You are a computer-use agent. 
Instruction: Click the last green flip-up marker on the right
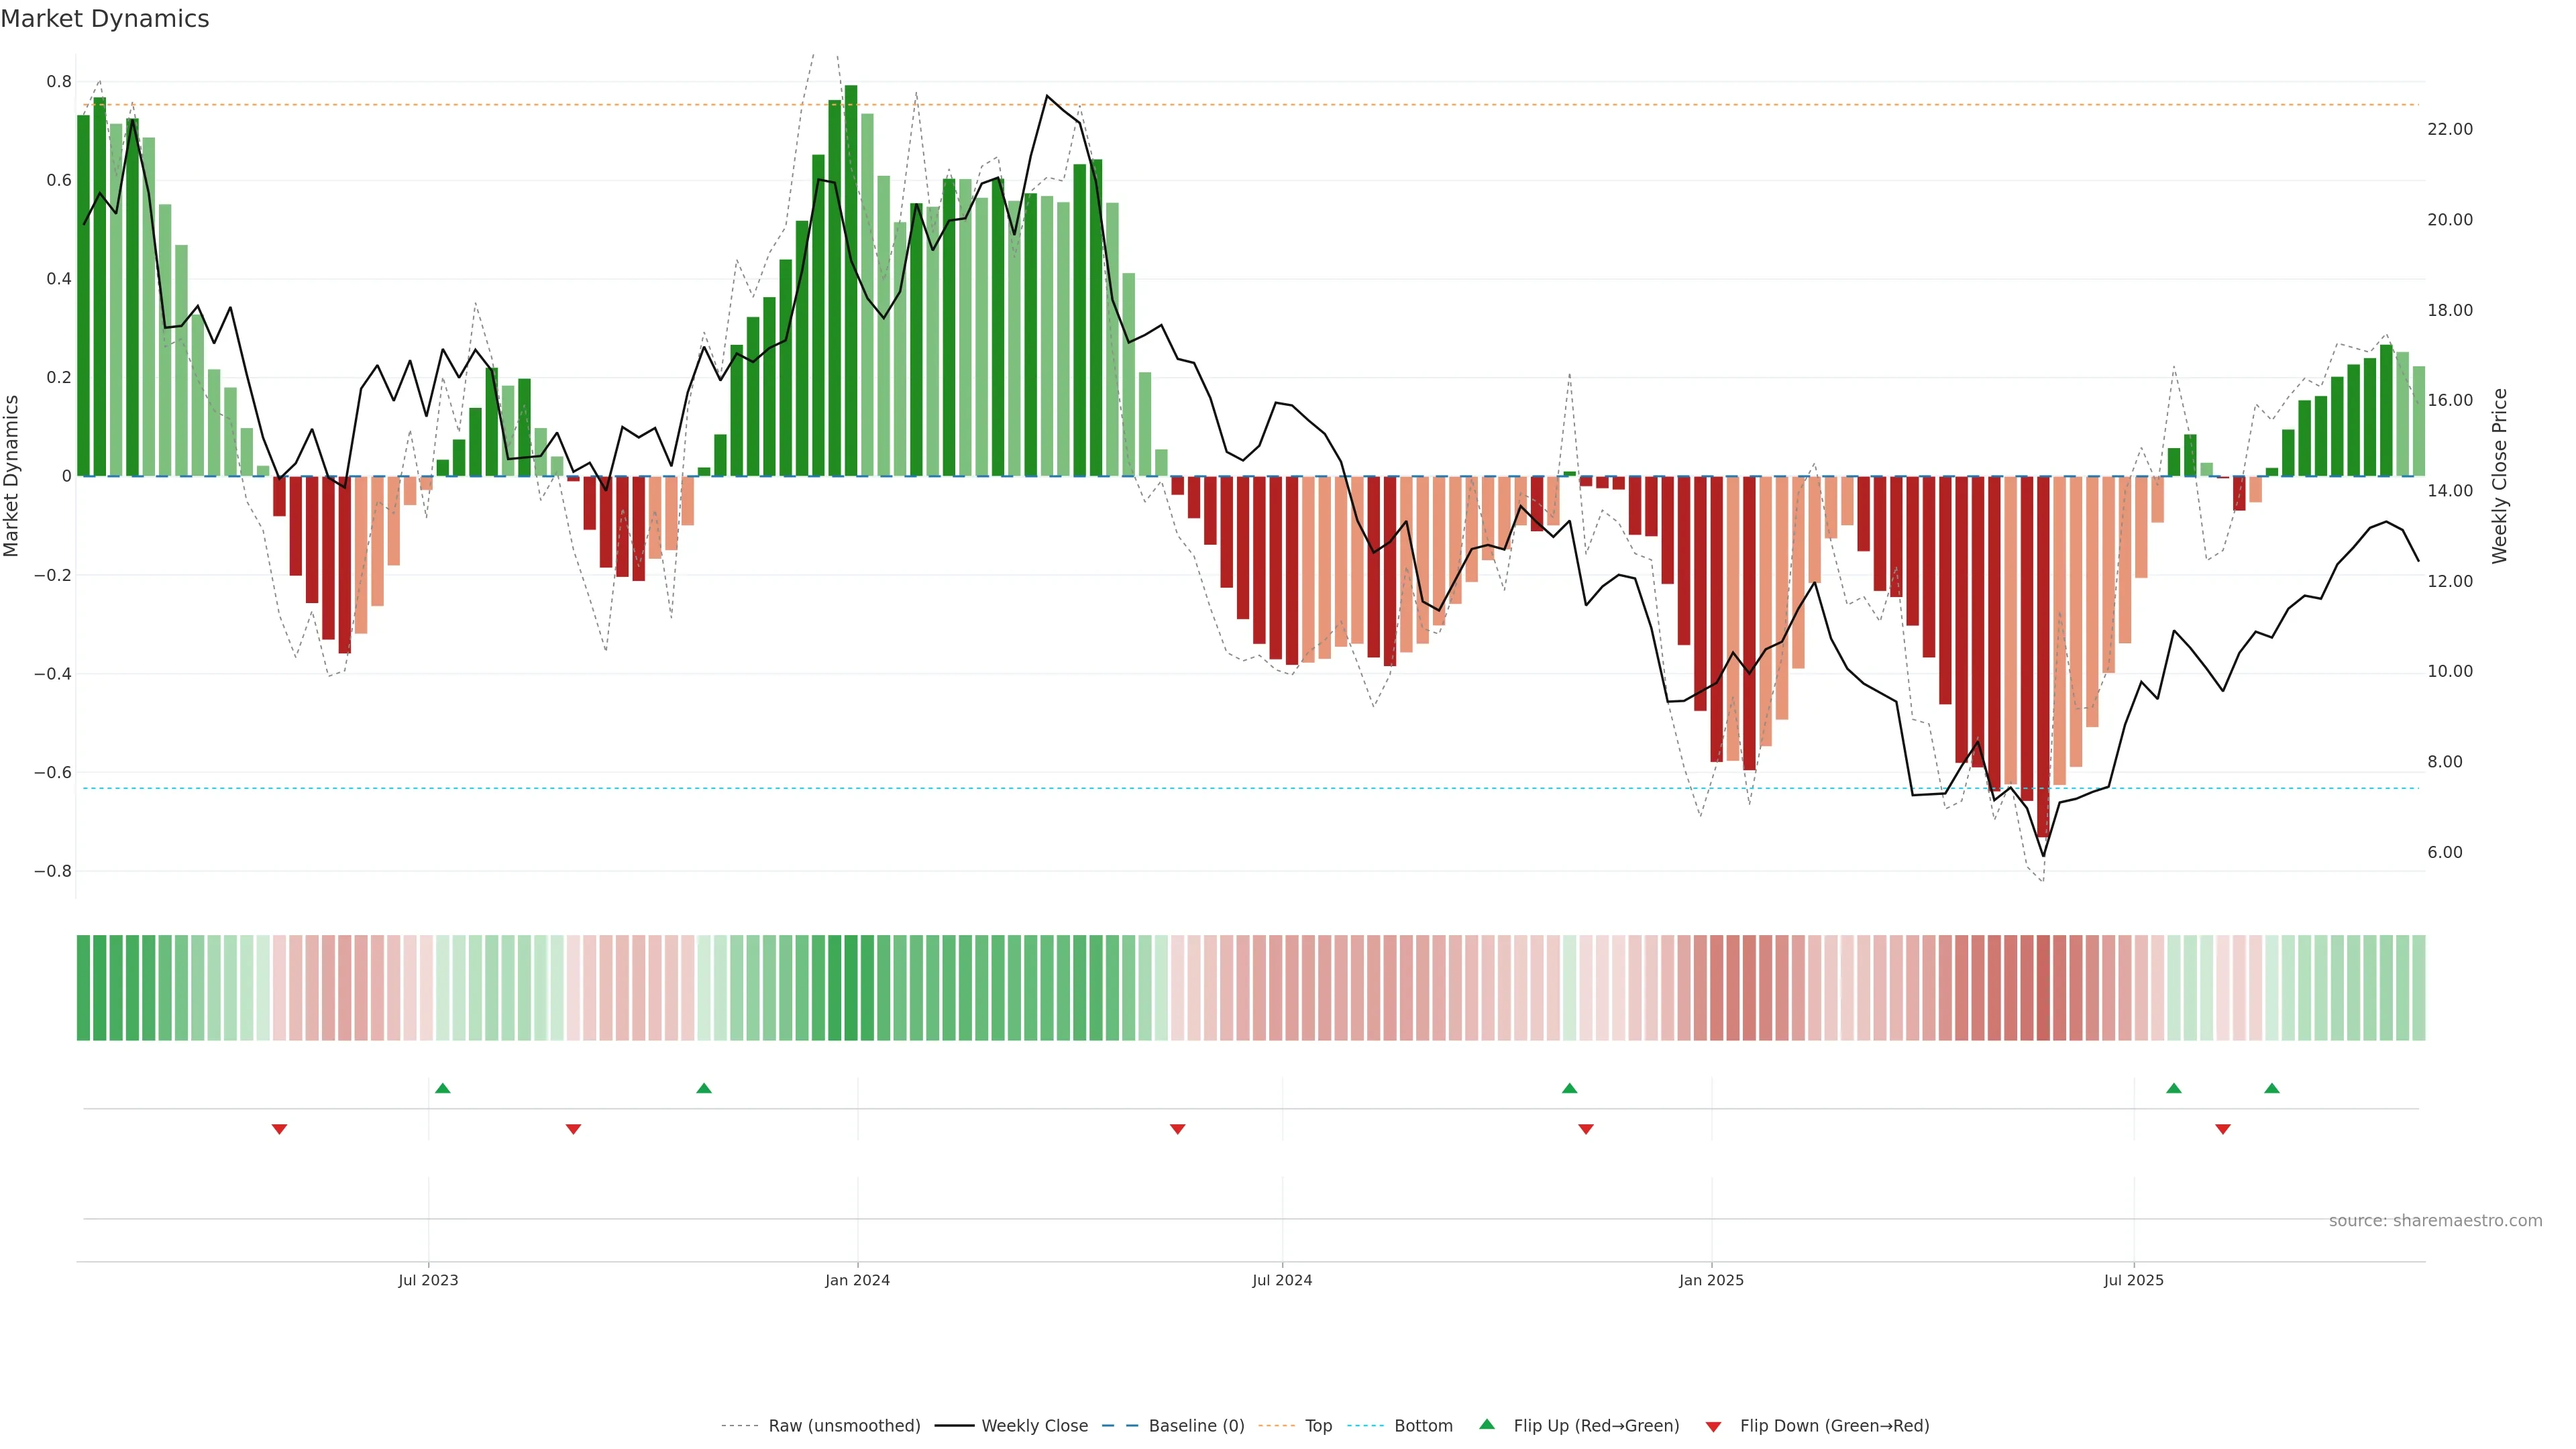pyautogui.click(x=2272, y=1088)
